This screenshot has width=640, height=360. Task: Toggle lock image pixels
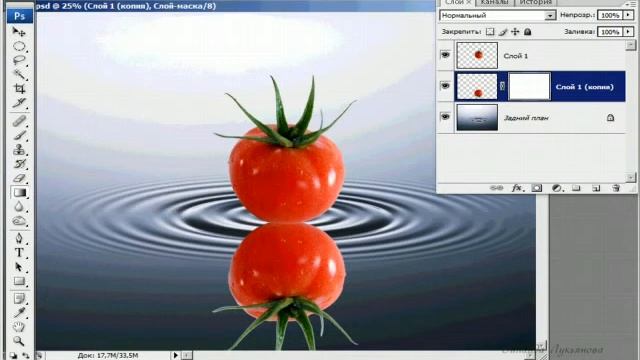(503, 32)
